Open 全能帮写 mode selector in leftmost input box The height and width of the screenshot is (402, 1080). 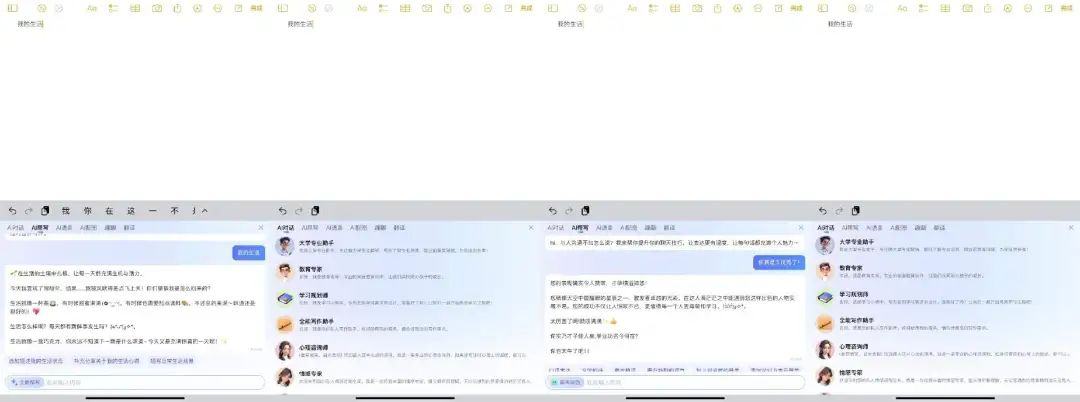pos(25,382)
